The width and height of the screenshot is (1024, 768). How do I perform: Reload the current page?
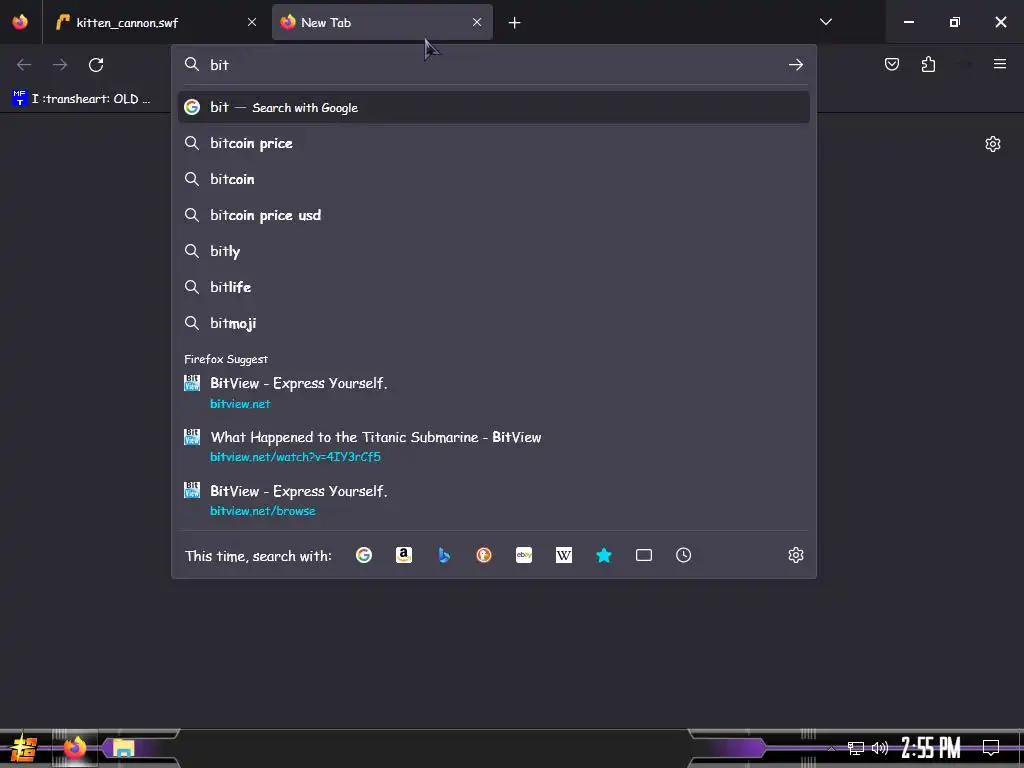point(96,65)
